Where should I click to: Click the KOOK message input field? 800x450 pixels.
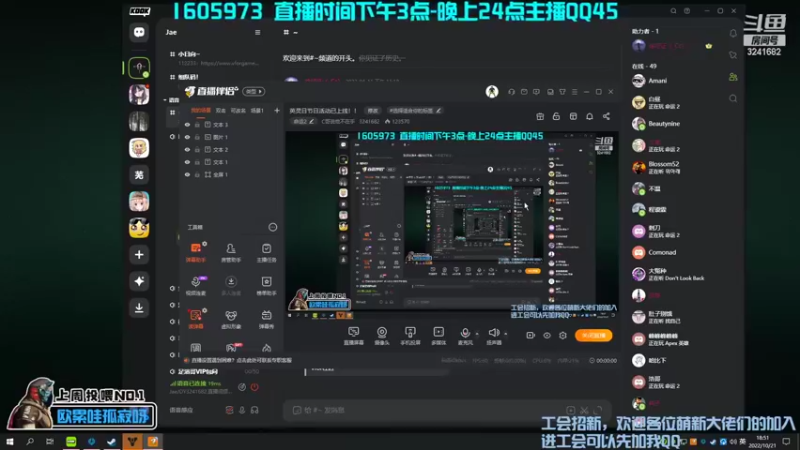[x=446, y=410]
